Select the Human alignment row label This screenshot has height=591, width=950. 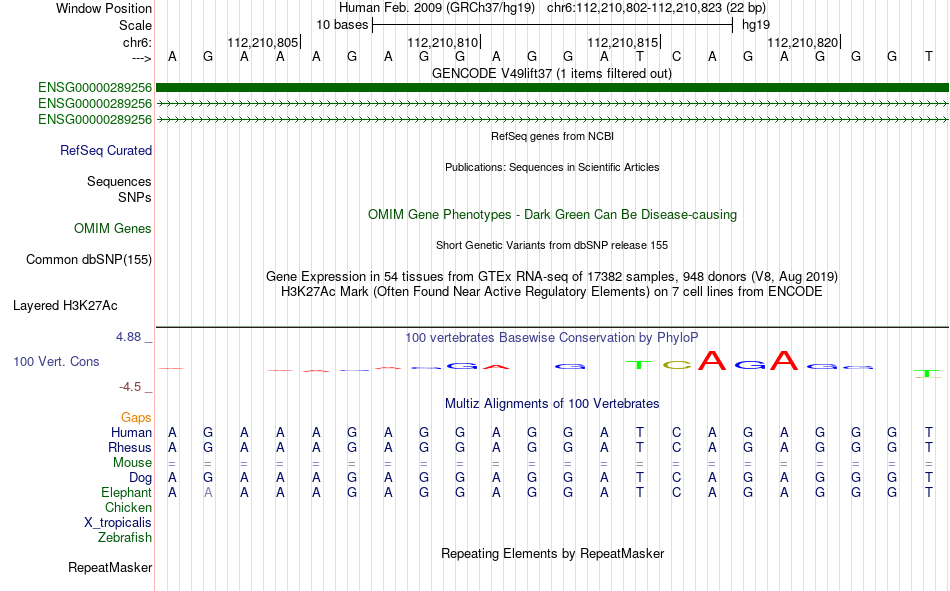click(x=131, y=432)
